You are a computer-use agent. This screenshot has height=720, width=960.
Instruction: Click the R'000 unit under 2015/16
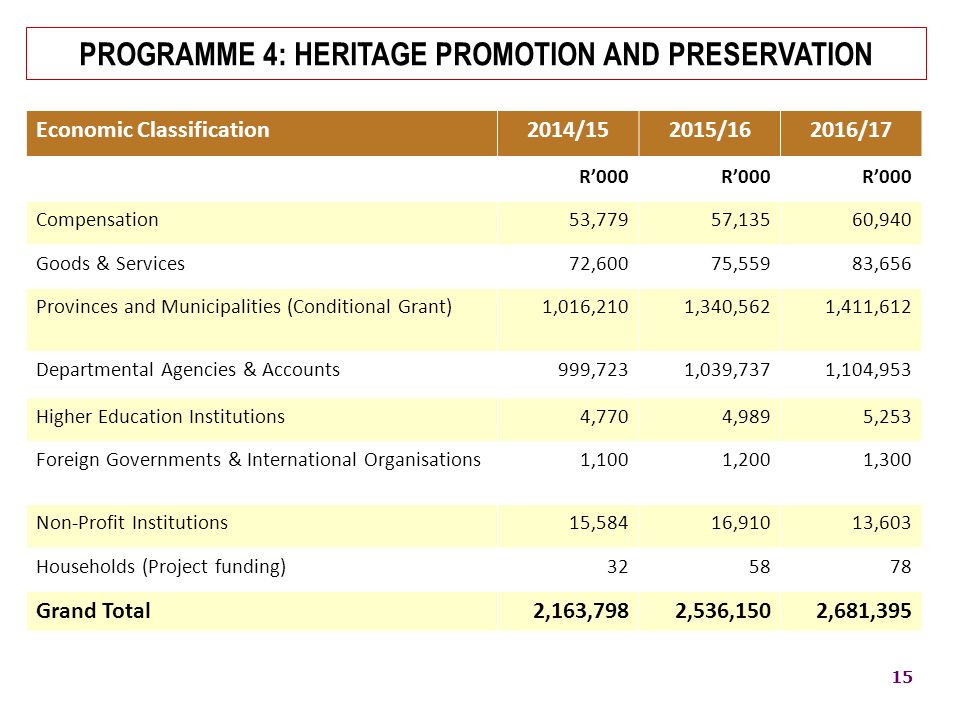click(x=746, y=177)
